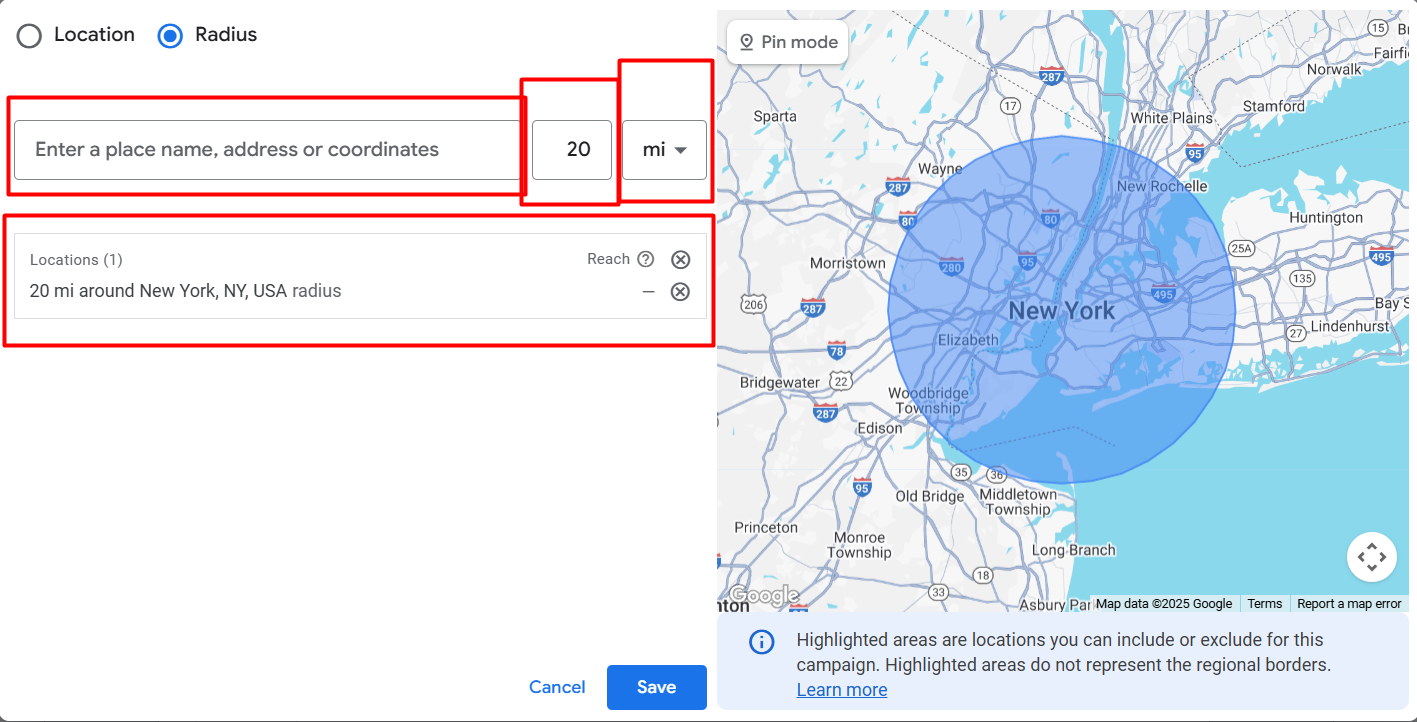Open the Learn more link
1417x722 pixels.
point(841,690)
